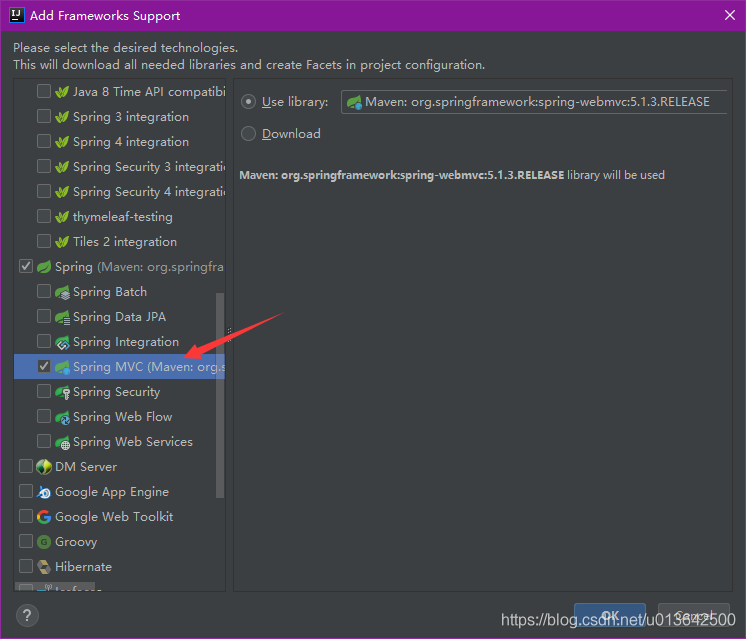Check the Spring Security 4 integration checkbox

(x=44, y=191)
